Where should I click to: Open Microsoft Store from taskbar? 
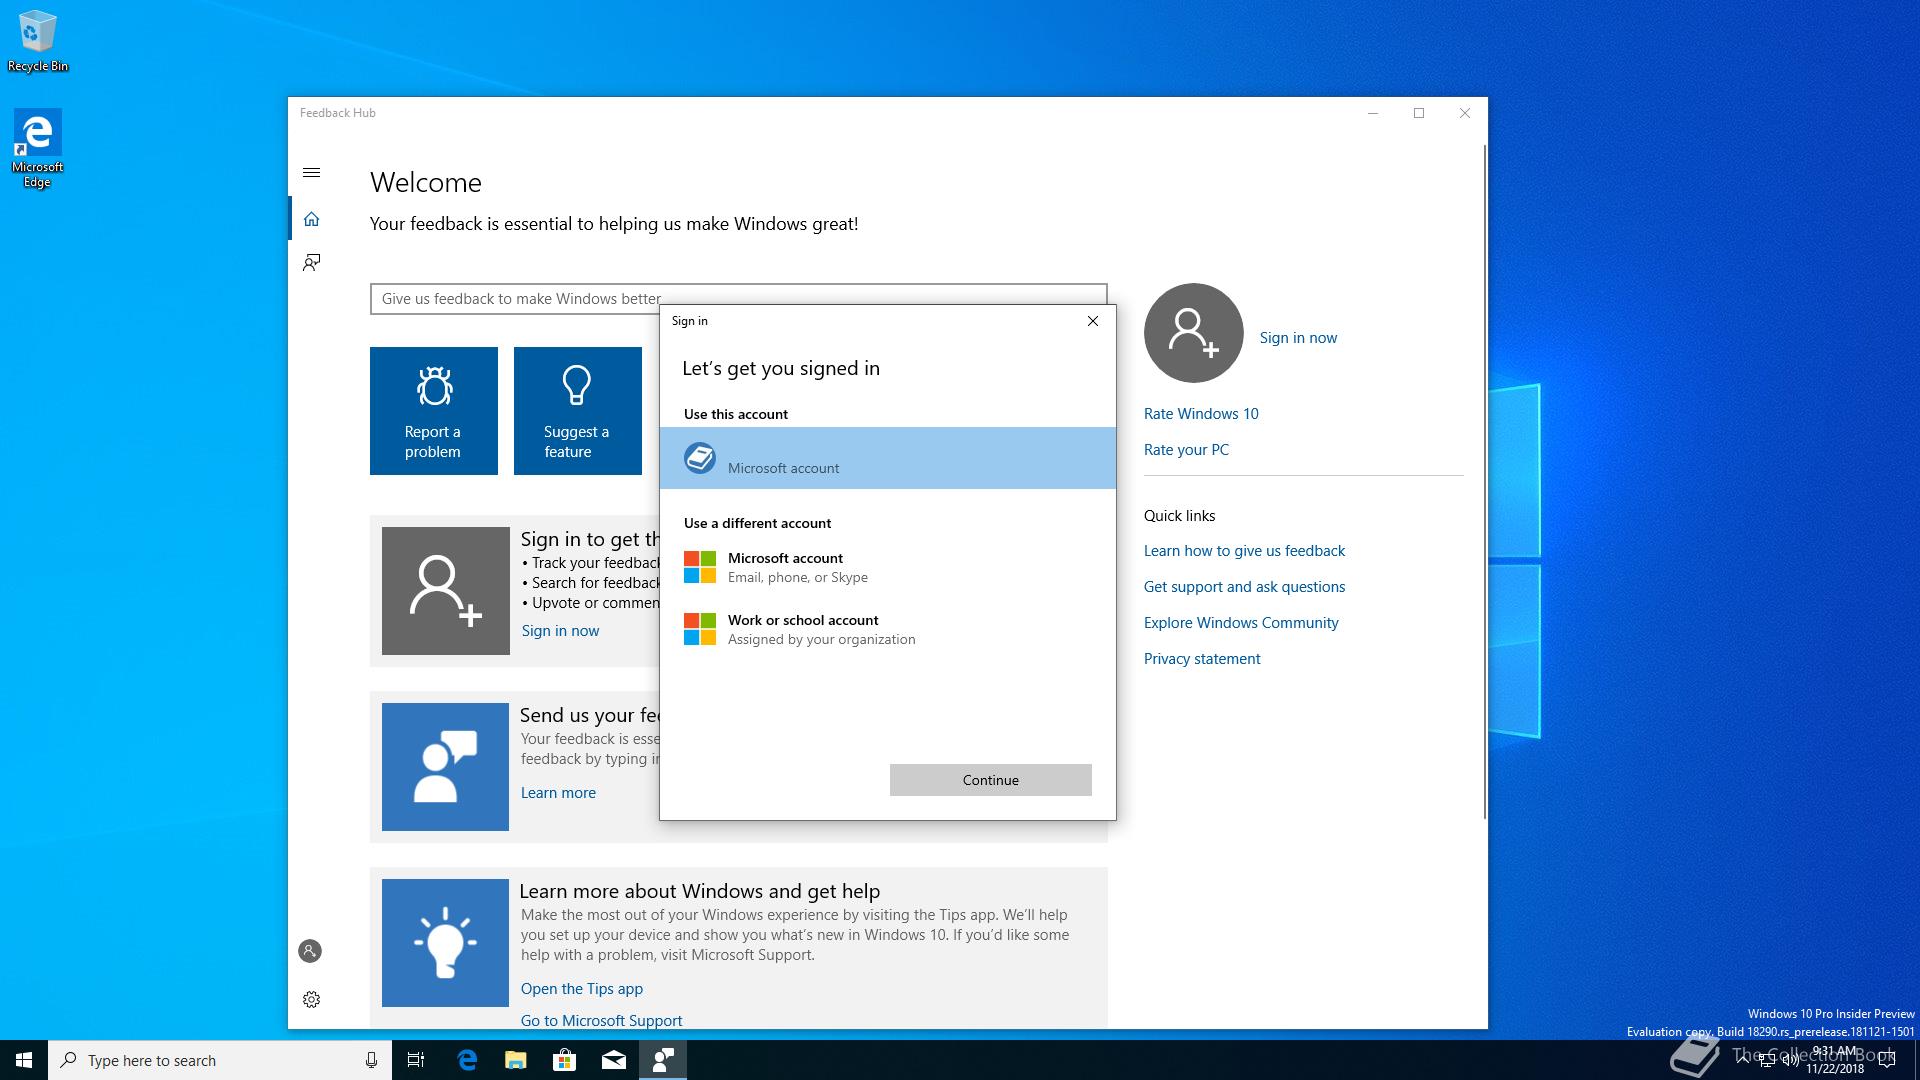coord(564,1060)
